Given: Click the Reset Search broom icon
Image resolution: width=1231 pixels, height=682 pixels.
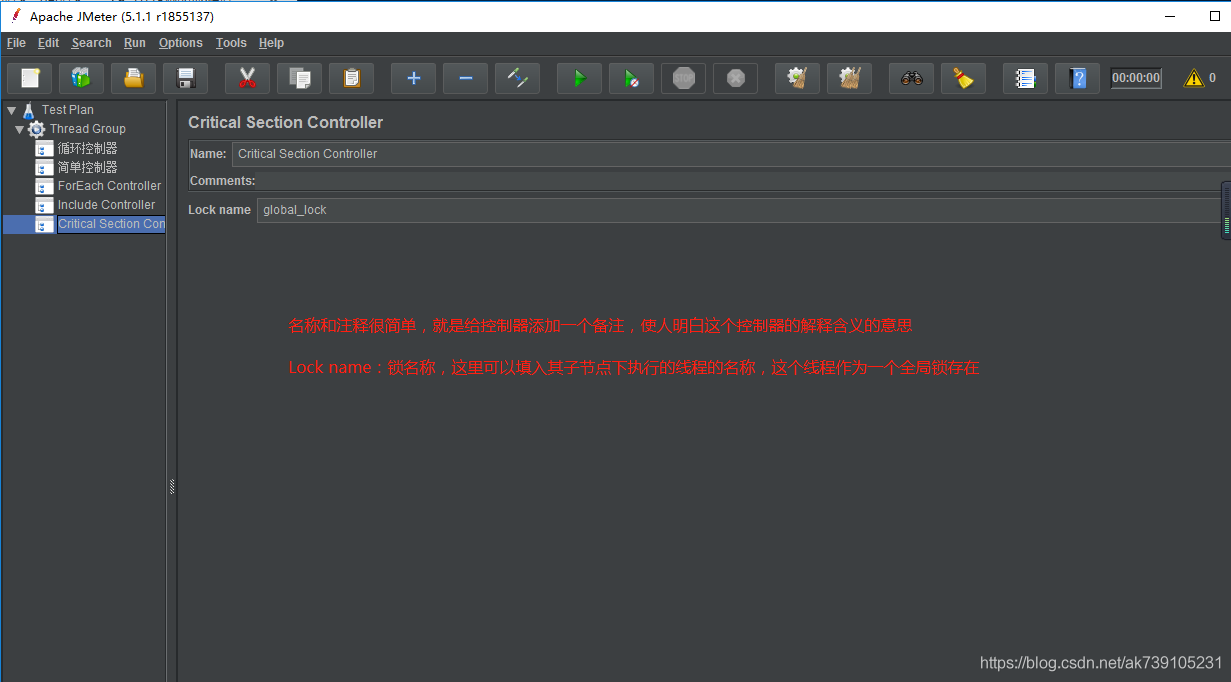Looking at the screenshot, I should pyautogui.click(x=964, y=78).
